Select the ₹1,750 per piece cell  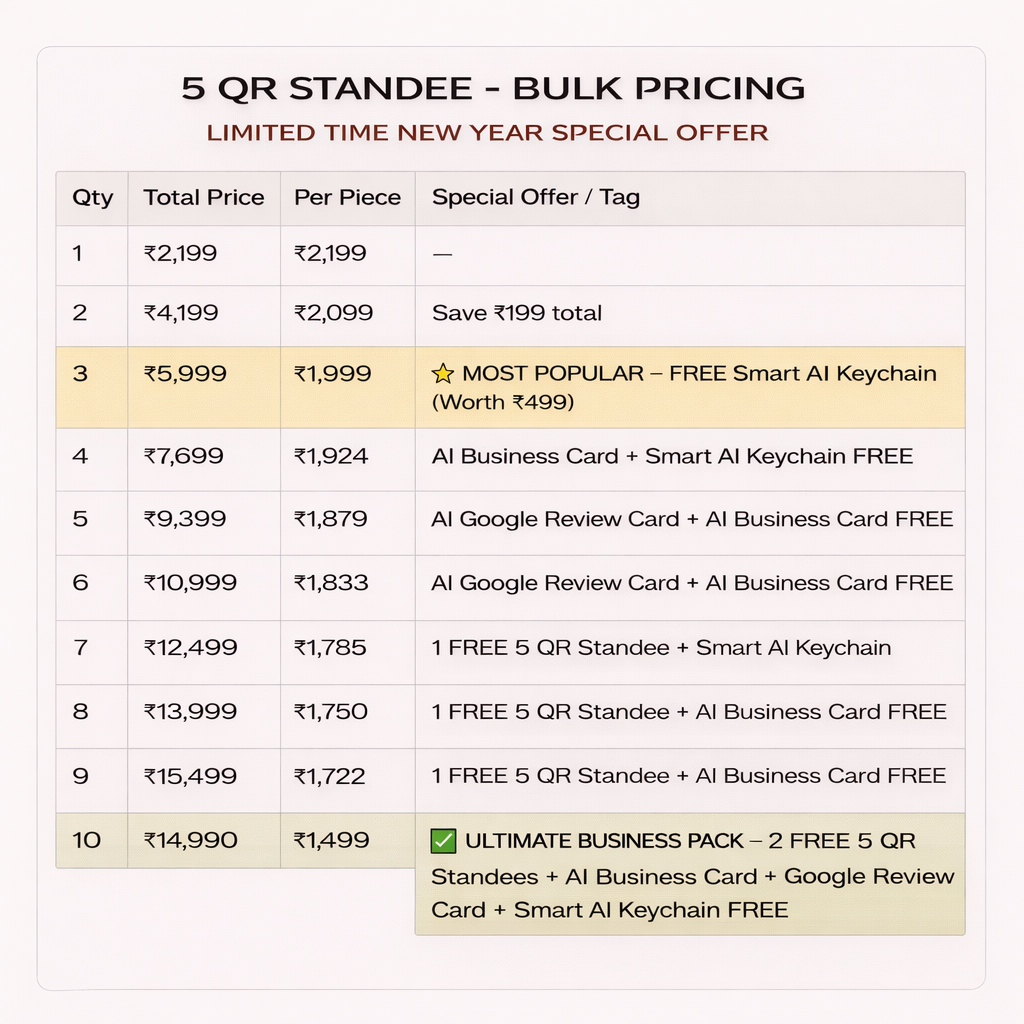pyautogui.click(x=331, y=711)
